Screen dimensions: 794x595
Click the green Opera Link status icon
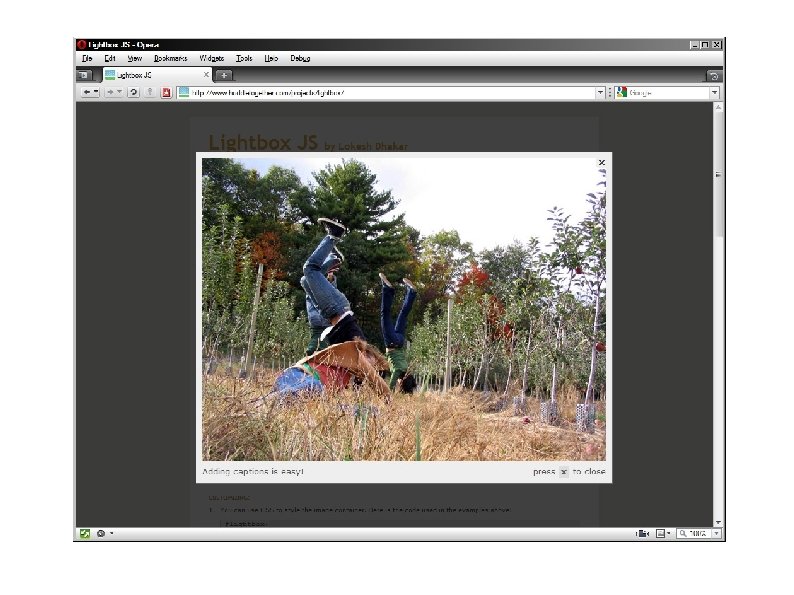point(85,533)
